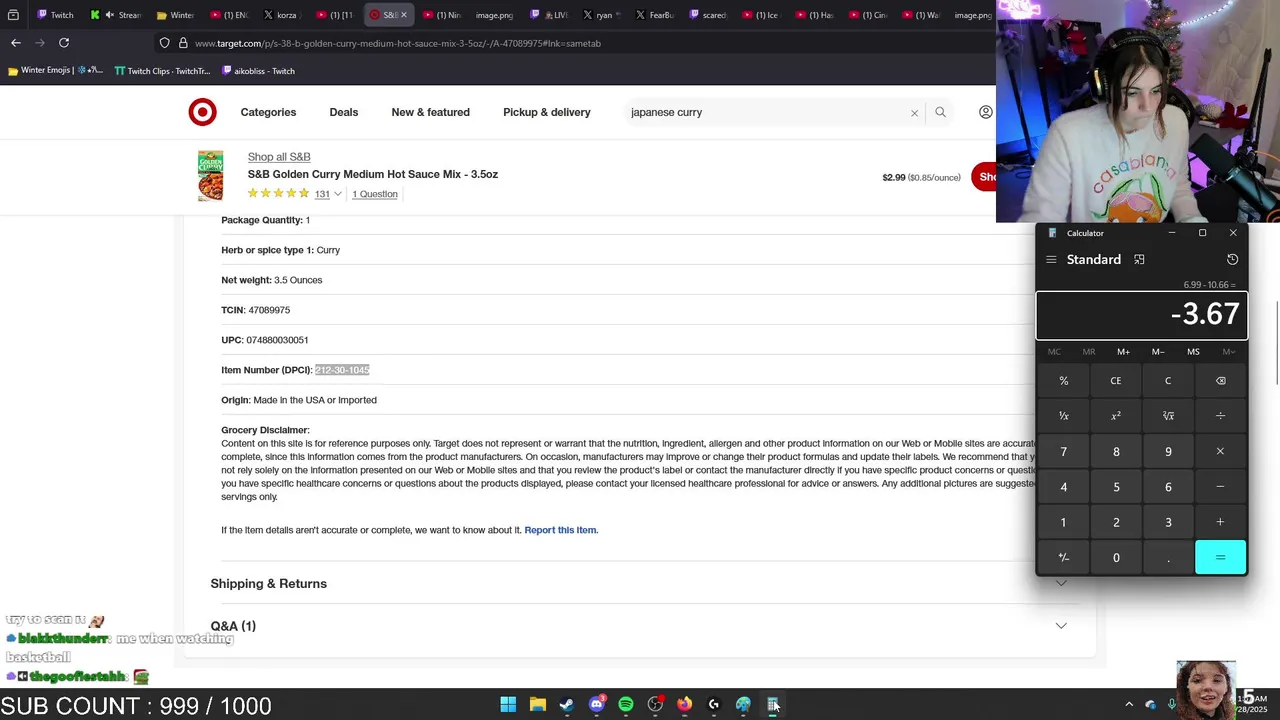
Task: Click the Shop all S&B link
Action: coord(279,157)
